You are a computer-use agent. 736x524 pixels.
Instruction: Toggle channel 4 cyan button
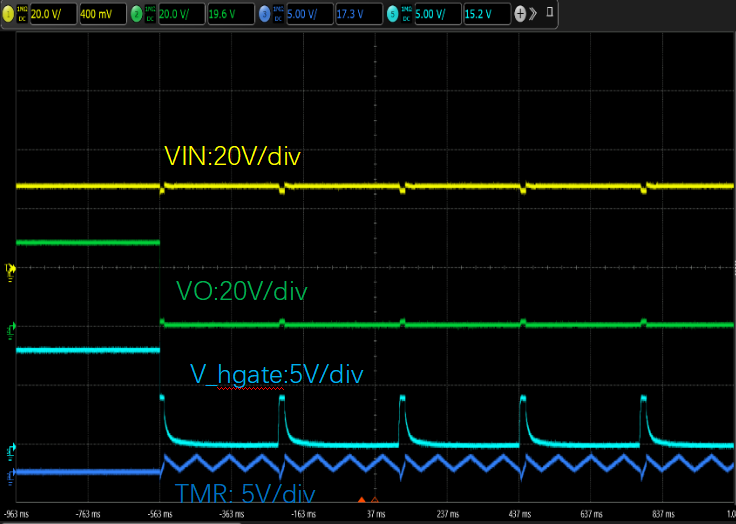[393, 15]
